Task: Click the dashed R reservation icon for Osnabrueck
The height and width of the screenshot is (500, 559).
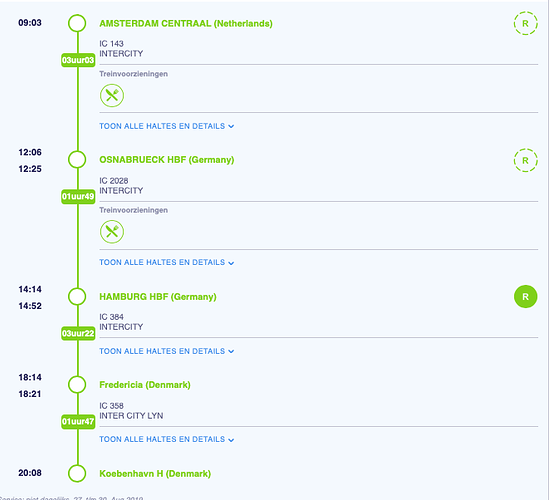Action: pyautogui.click(x=525, y=160)
